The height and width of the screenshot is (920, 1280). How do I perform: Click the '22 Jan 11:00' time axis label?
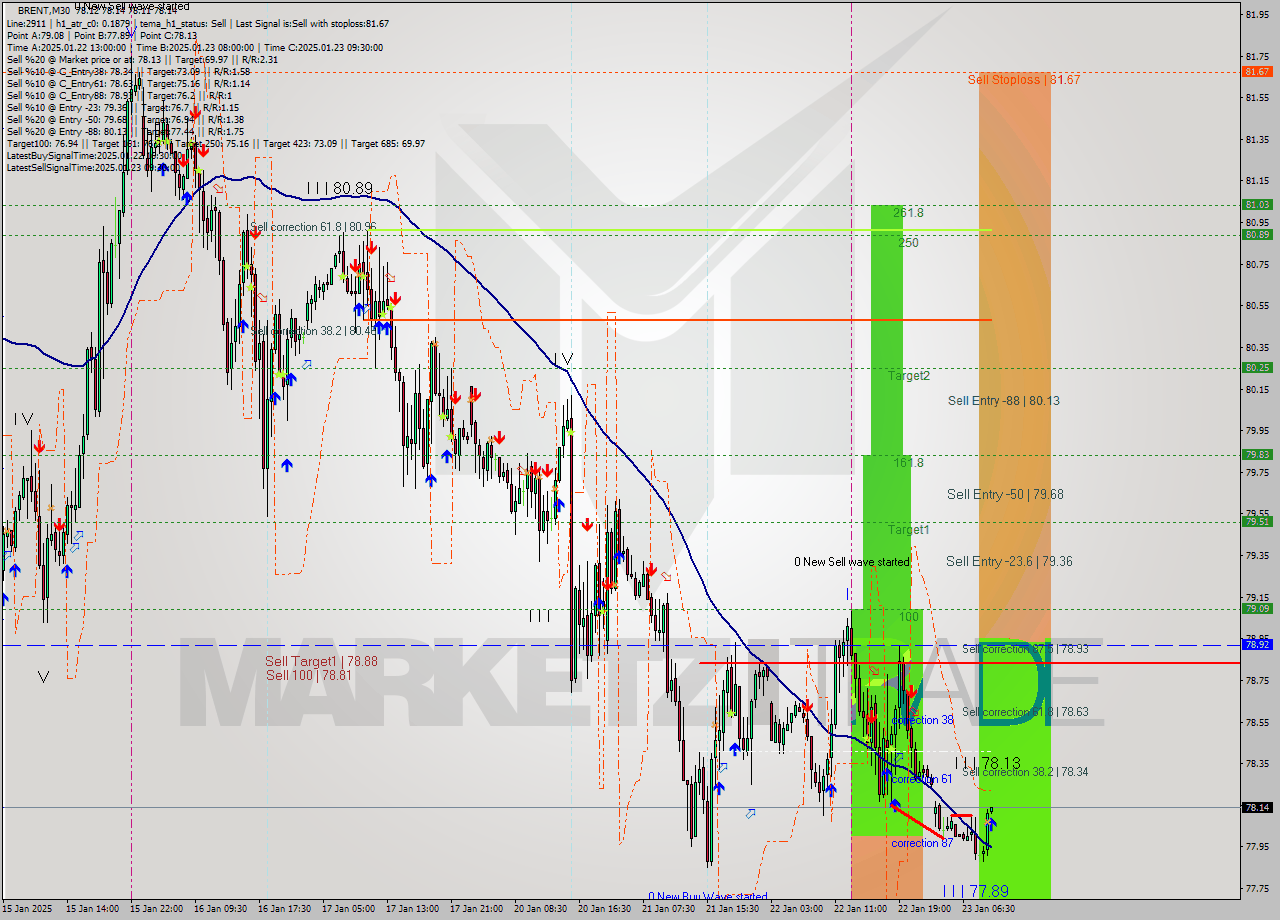click(859, 909)
